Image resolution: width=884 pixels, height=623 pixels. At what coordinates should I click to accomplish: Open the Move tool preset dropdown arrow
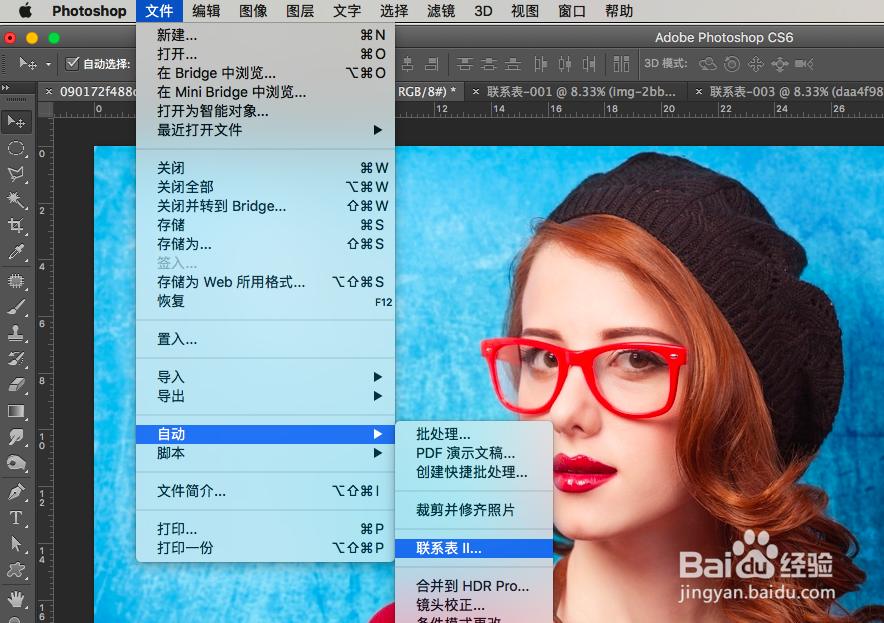48,64
